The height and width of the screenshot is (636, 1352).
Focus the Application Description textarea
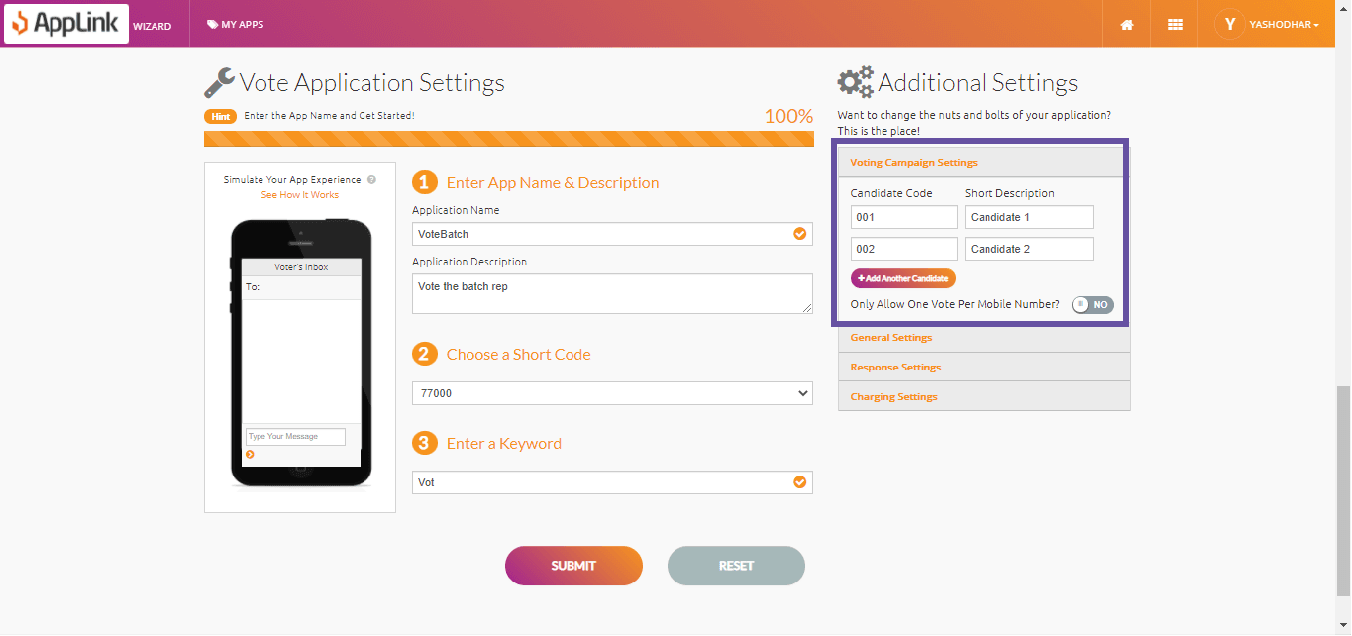612,293
